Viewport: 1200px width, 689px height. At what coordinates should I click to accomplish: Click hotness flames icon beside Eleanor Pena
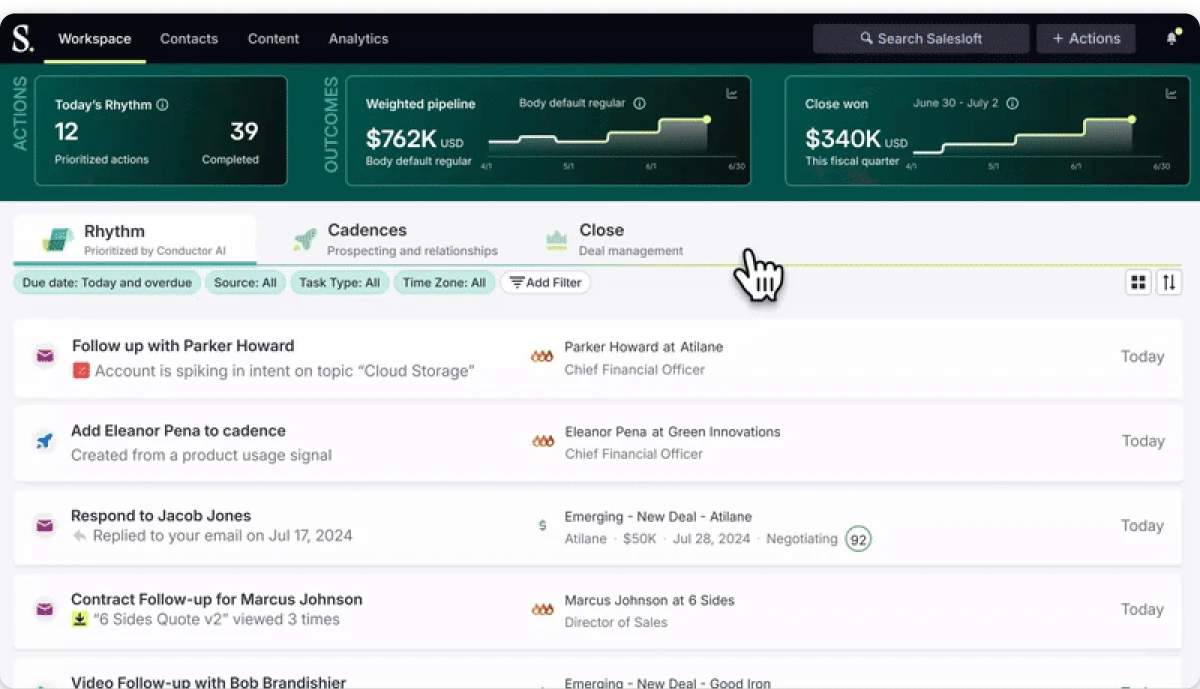coord(542,441)
